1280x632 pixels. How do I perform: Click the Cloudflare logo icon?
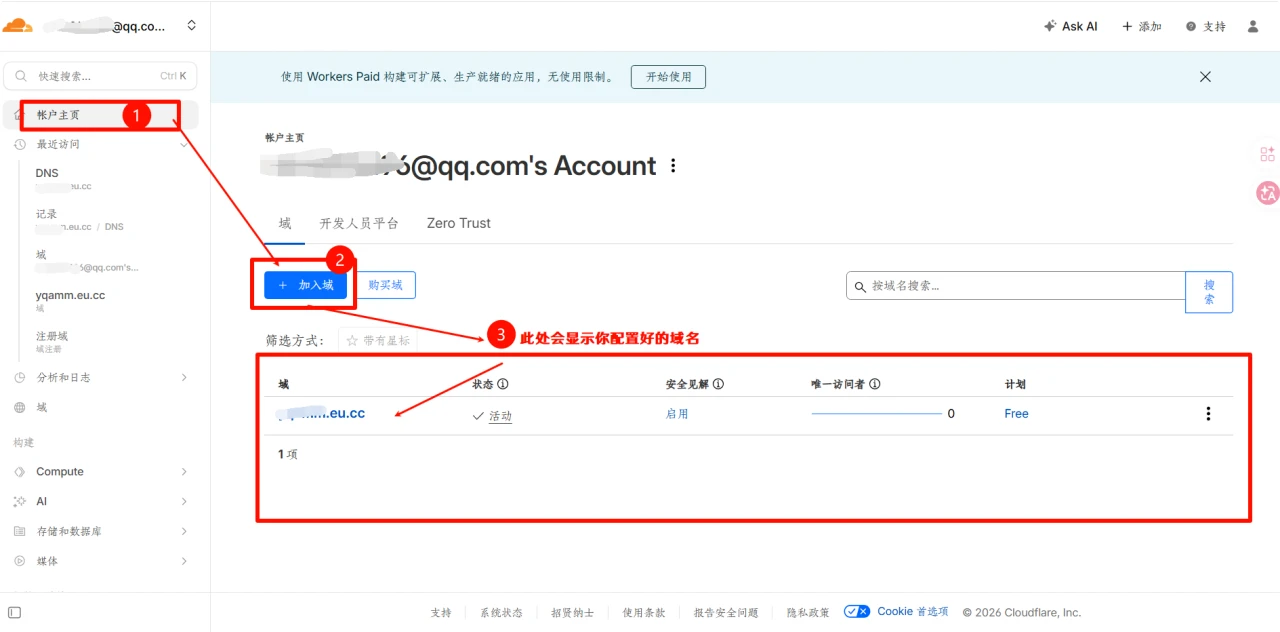point(17,26)
